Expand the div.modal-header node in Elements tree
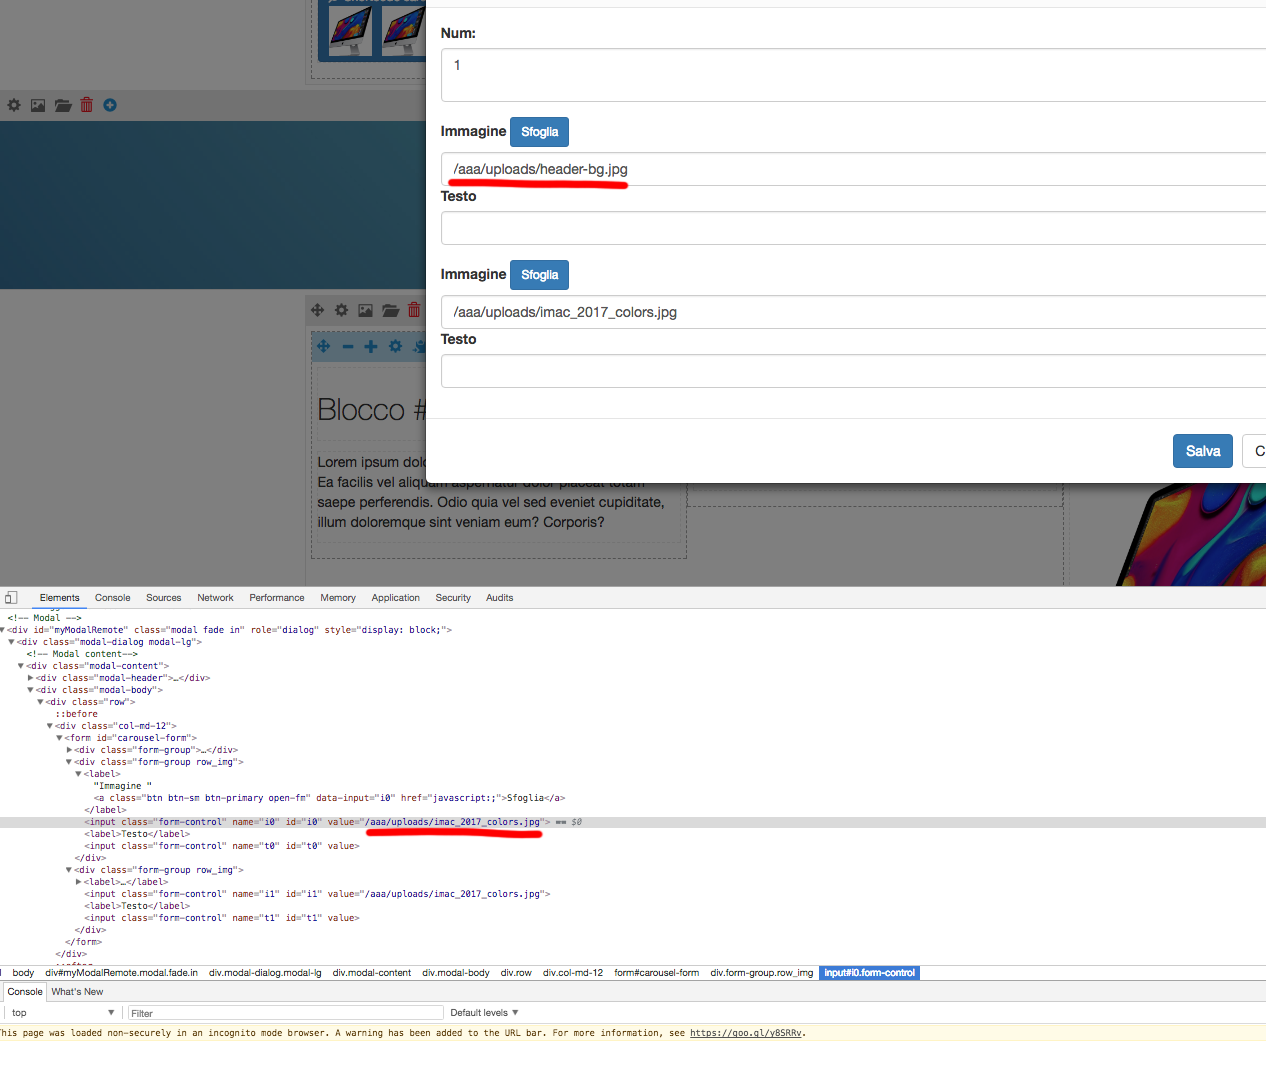Screen dimensions: 1266x1071 [31, 677]
